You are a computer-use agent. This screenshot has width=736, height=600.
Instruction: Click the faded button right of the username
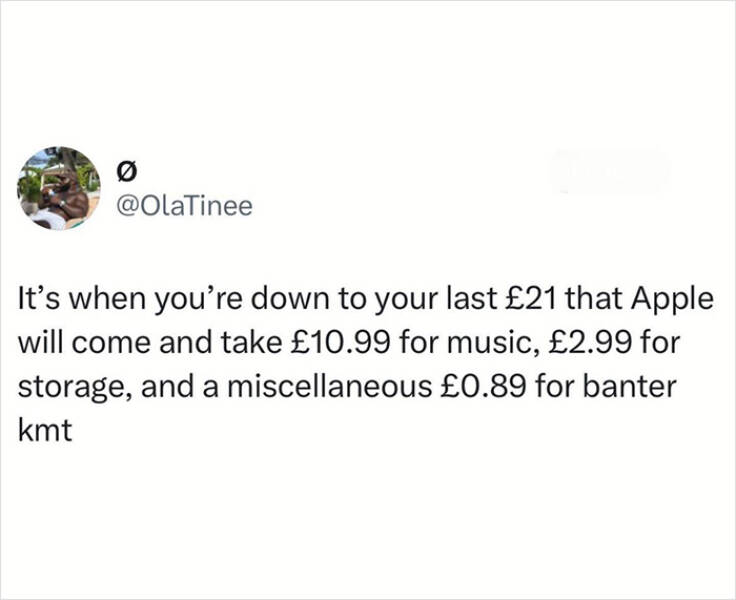coord(608,172)
